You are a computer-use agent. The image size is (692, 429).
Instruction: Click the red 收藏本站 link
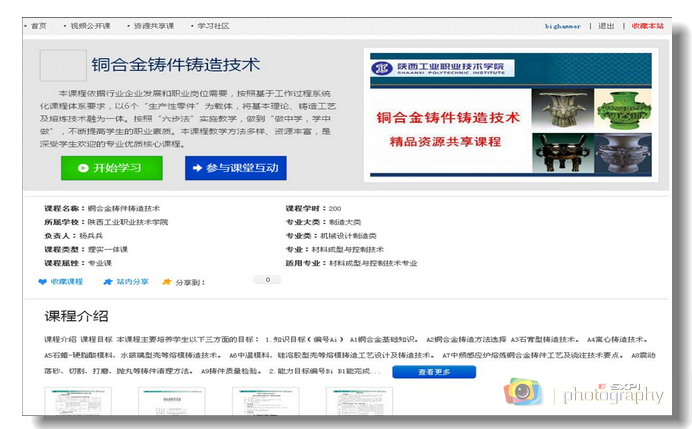pos(647,25)
